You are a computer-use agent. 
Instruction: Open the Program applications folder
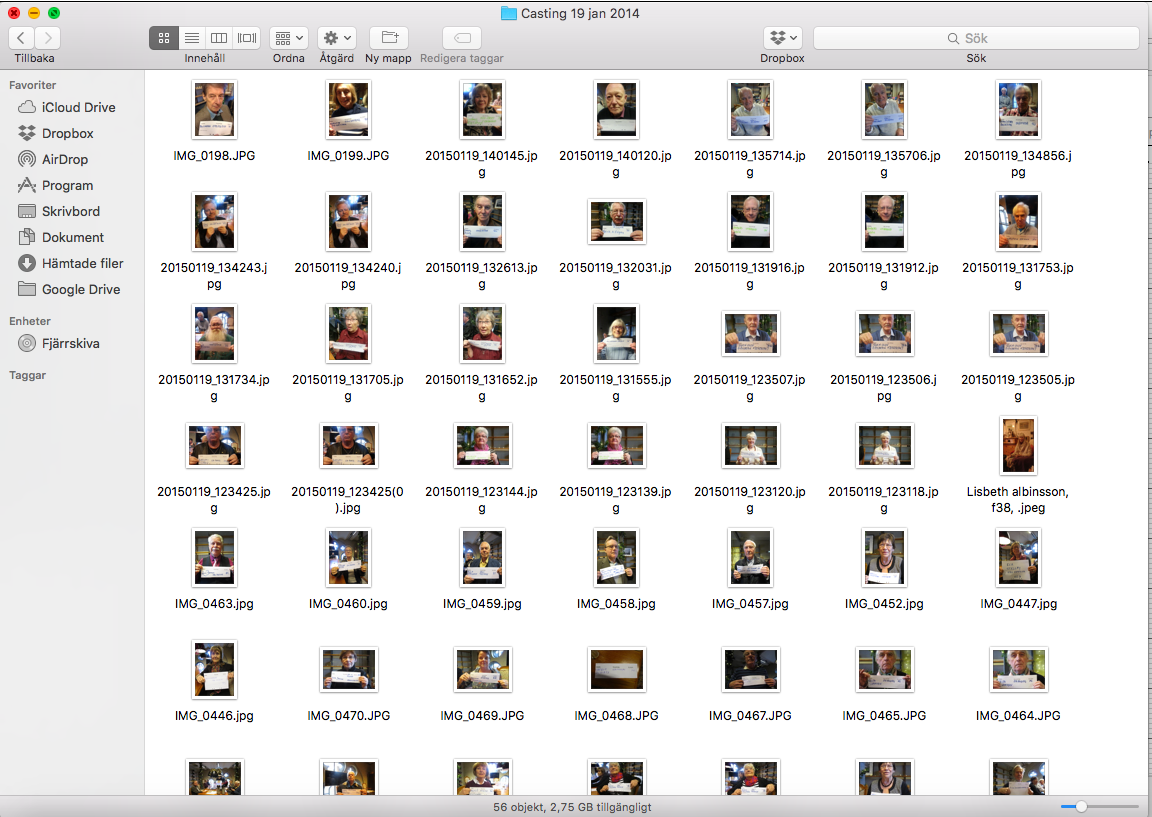tap(67, 185)
